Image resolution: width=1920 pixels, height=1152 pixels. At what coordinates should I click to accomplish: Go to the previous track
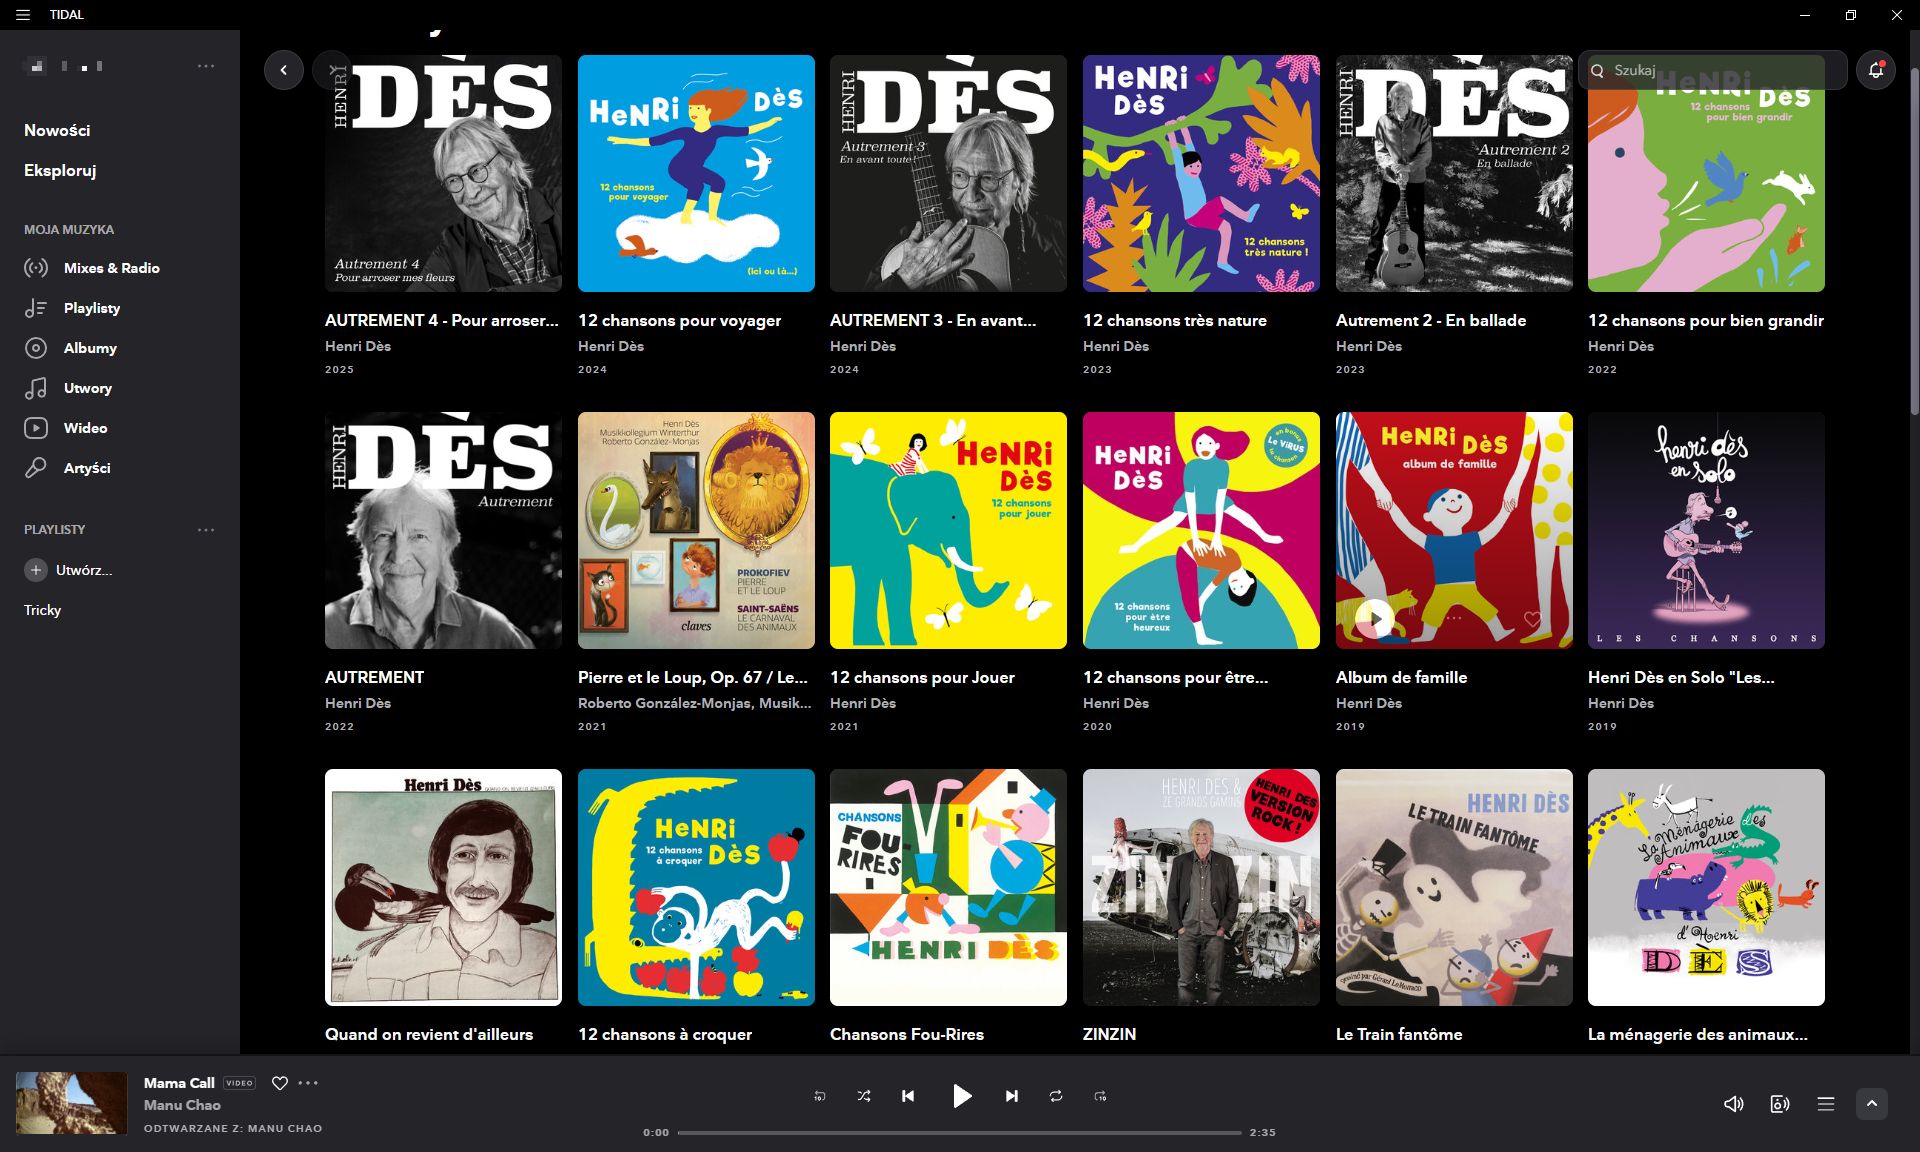click(x=908, y=1096)
